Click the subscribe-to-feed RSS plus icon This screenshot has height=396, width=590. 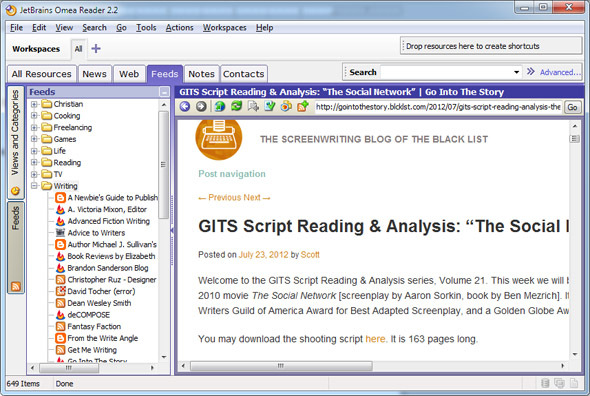(x=303, y=107)
